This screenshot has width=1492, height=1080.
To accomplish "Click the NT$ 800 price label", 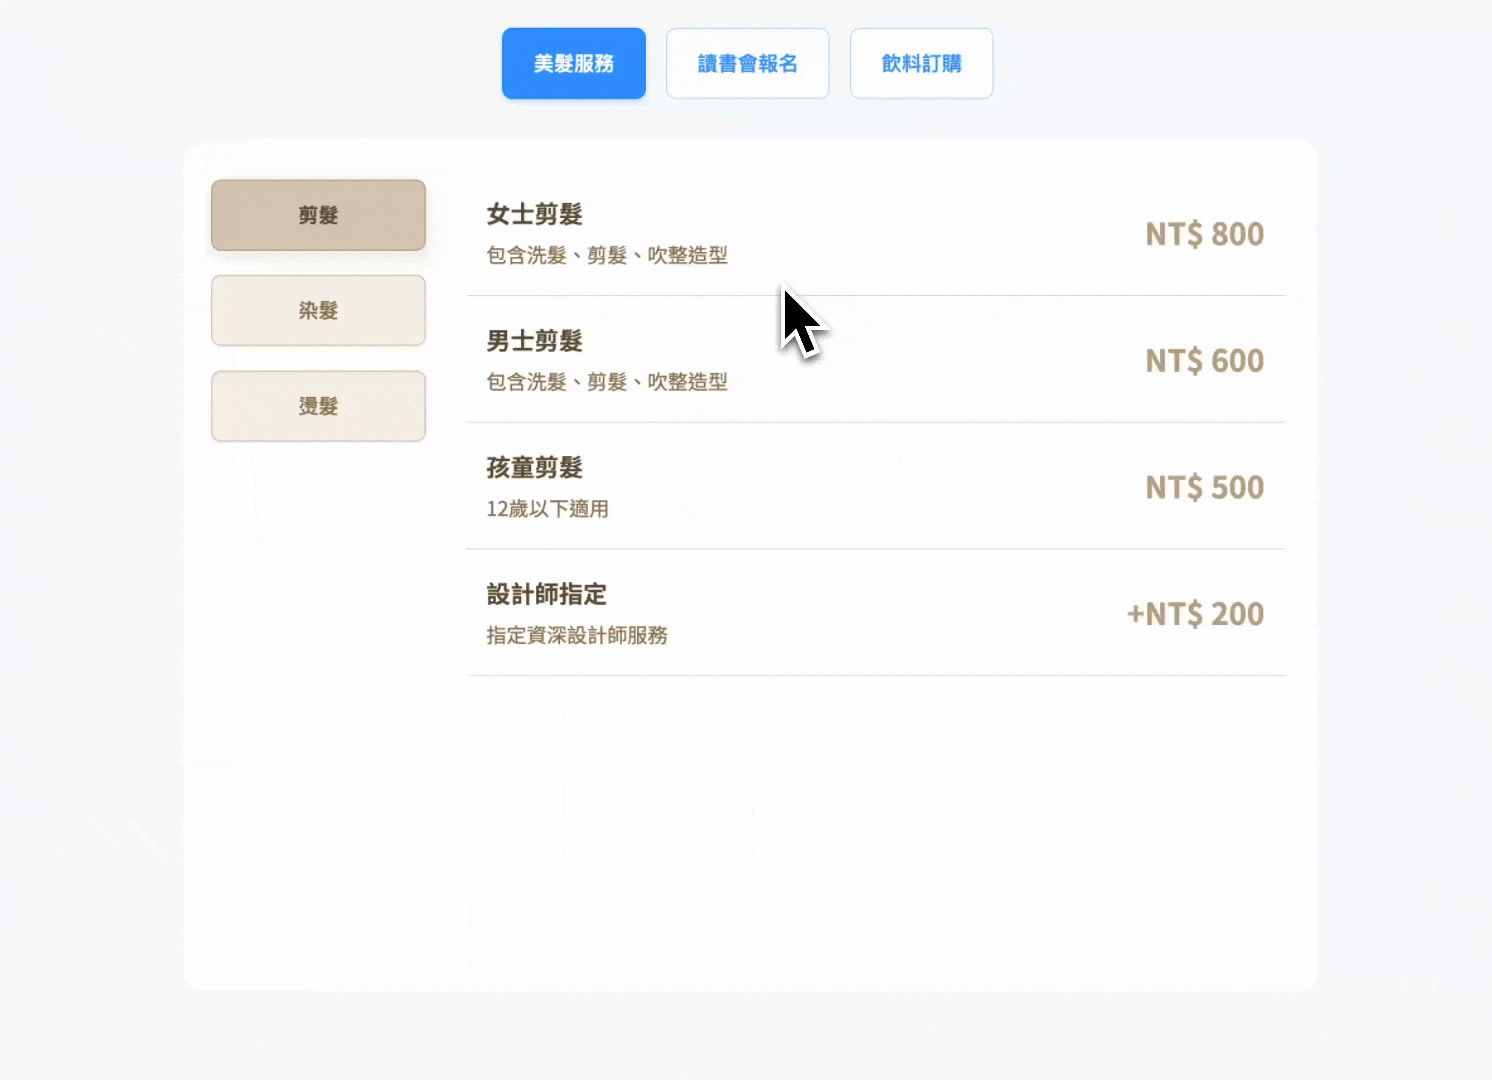I will 1204,234.
